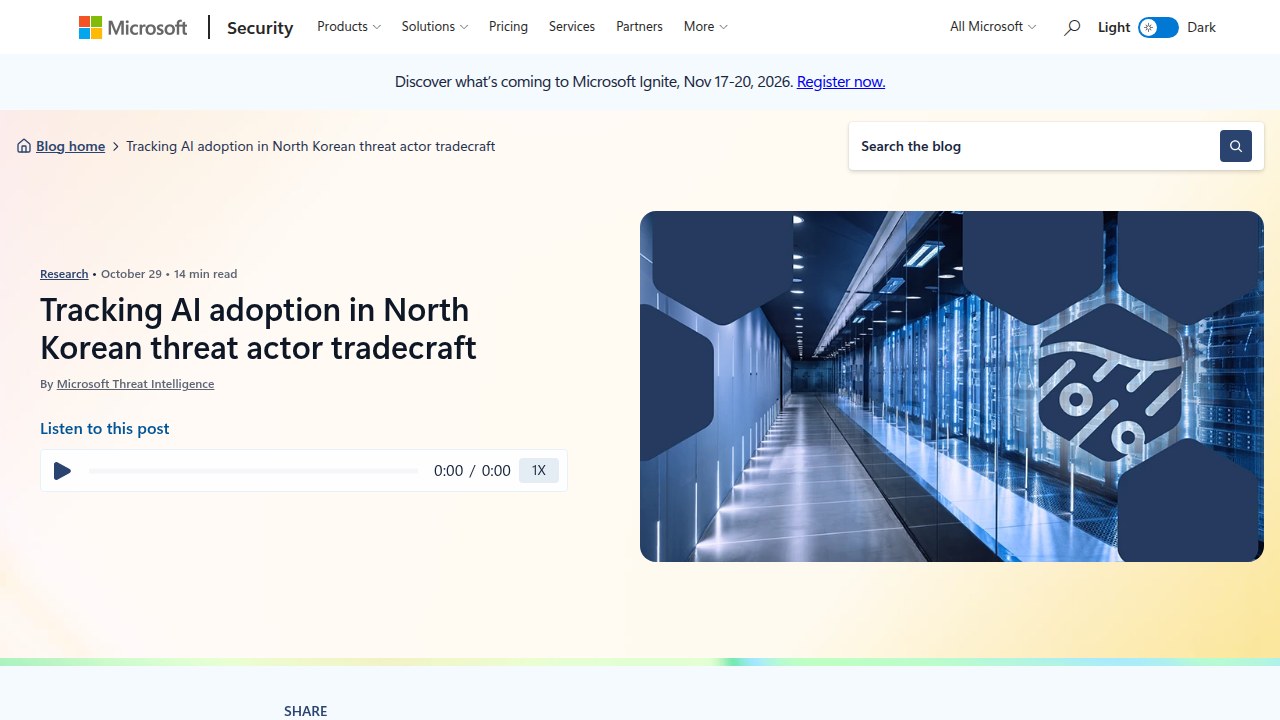The image size is (1280, 720).
Task: Toggle the Light/Dark theme switch
Action: (1158, 28)
